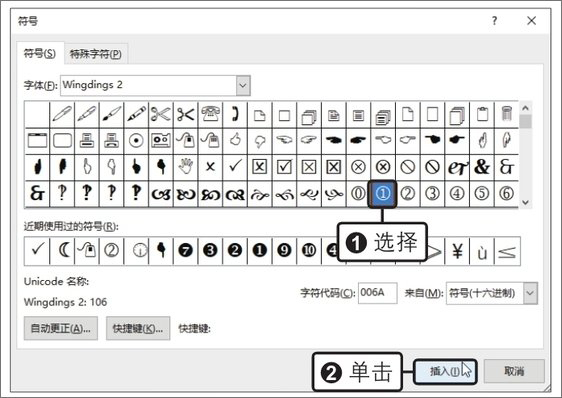
Task: Select the checked box symbol
Action: click(284, 167)
